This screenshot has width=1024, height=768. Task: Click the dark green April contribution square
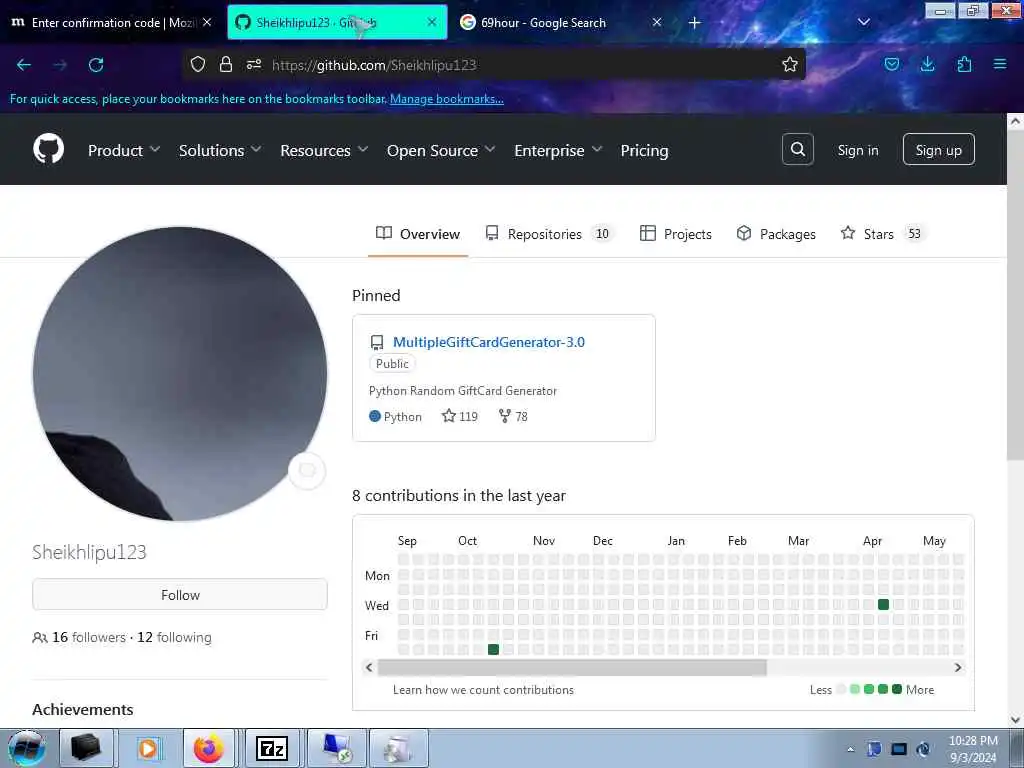(884, 605)
